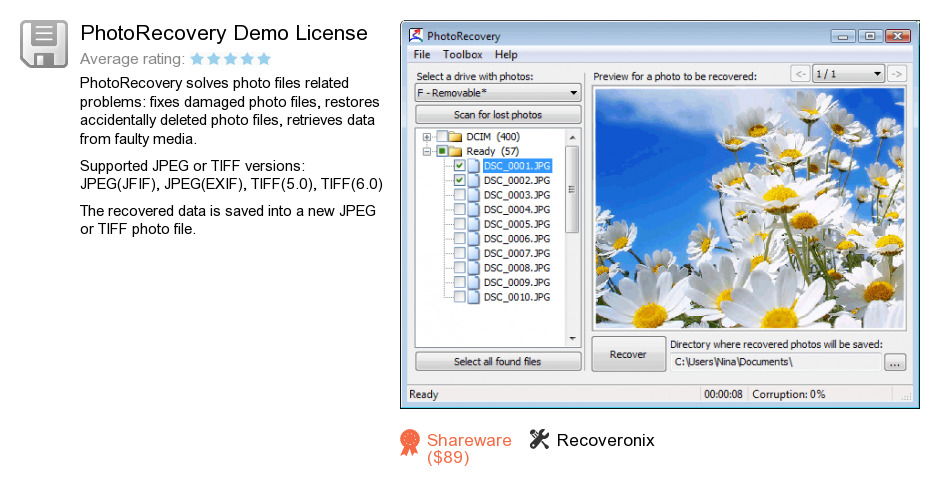940x493 pixels.
Task: Click the fifth rating star
Action: click(x=264, y=59)
